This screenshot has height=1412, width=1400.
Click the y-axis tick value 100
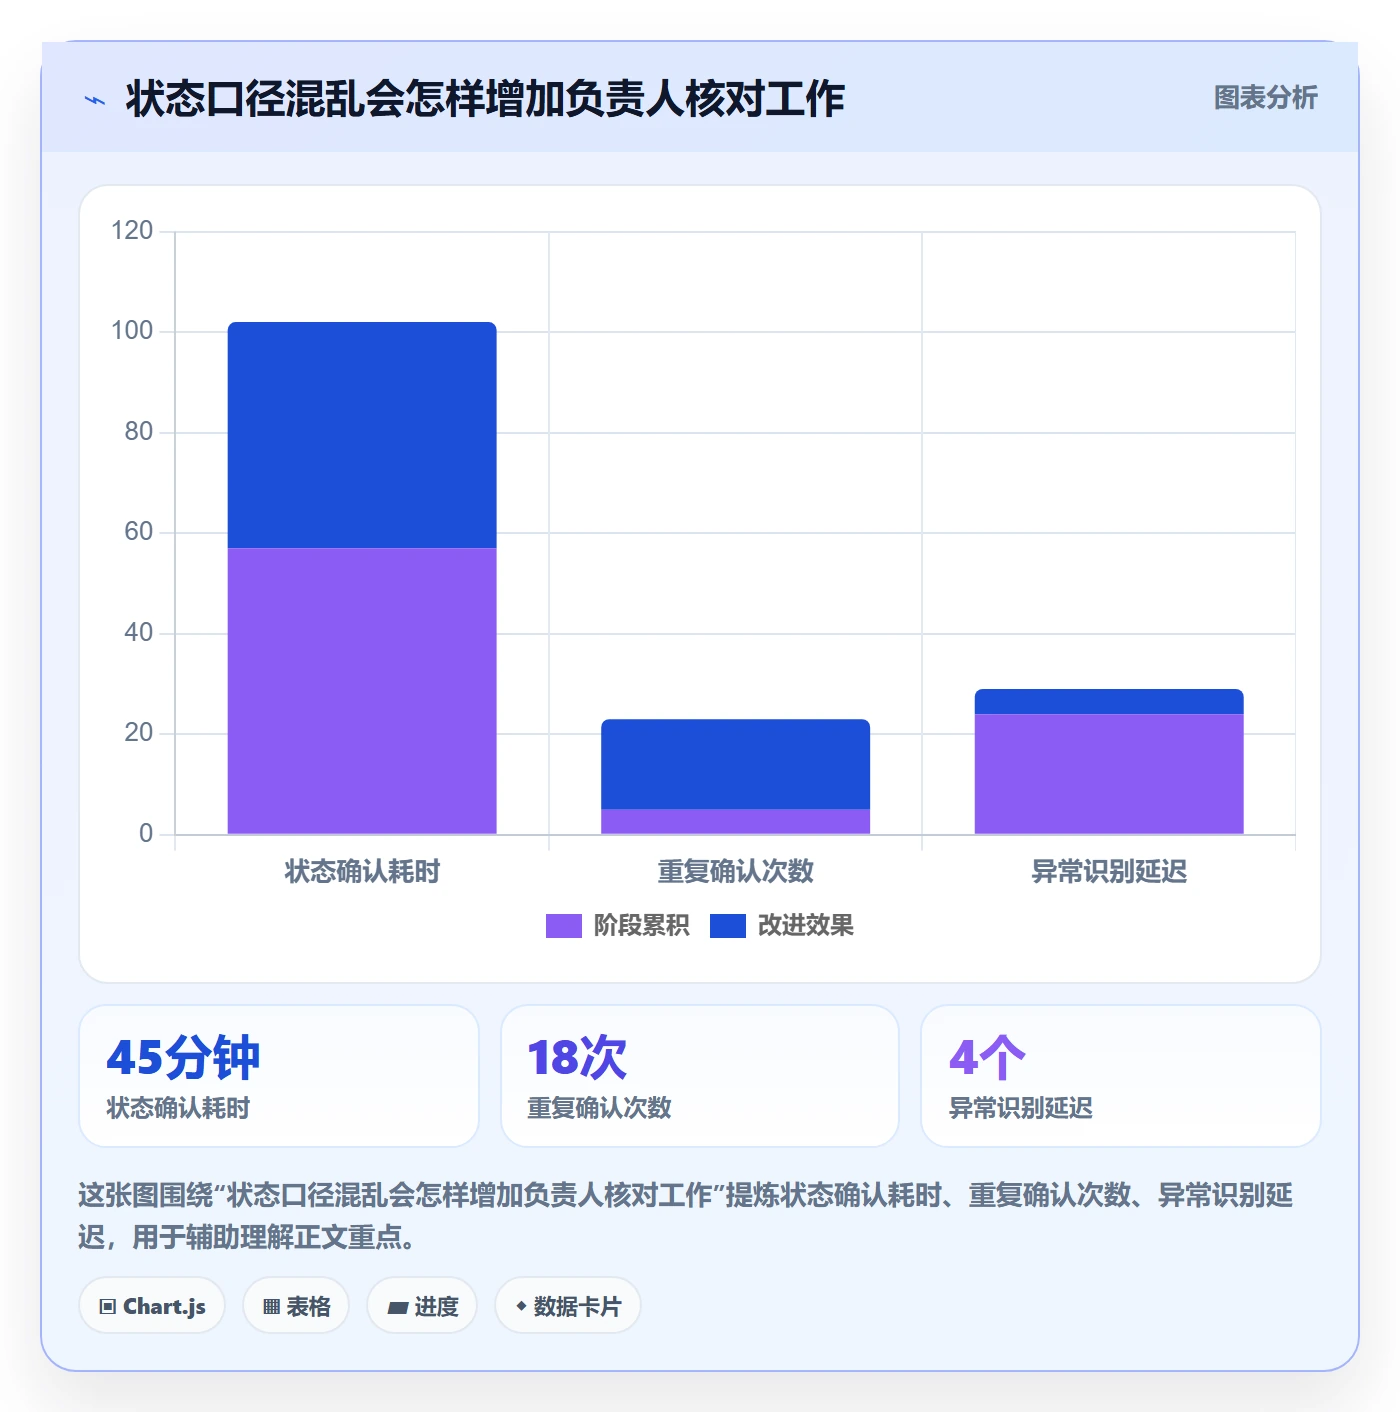tap(132, 331)
